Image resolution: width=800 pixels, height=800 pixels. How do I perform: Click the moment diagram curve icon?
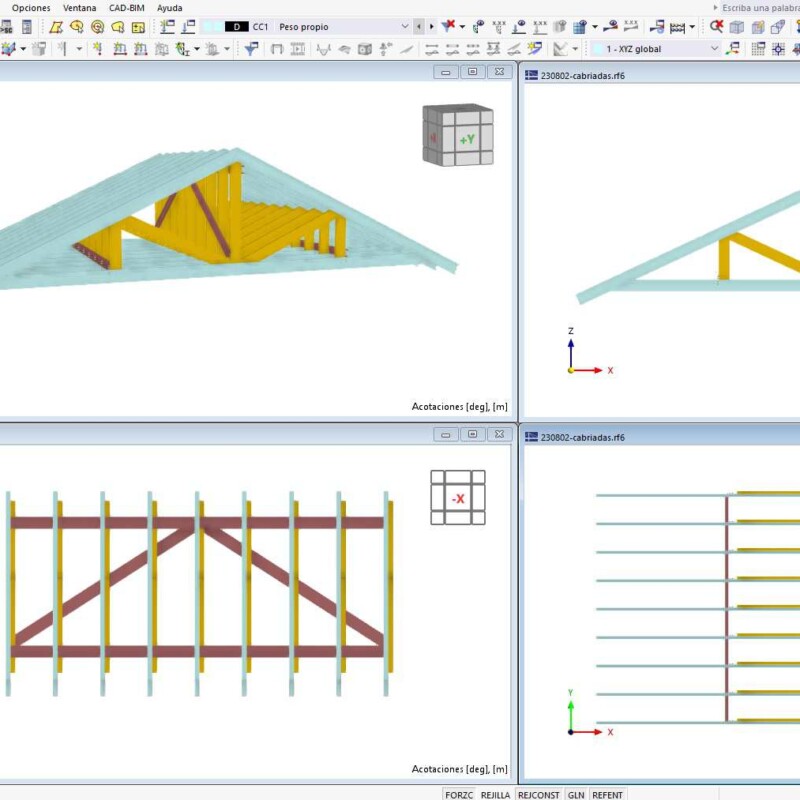(323, 49)
